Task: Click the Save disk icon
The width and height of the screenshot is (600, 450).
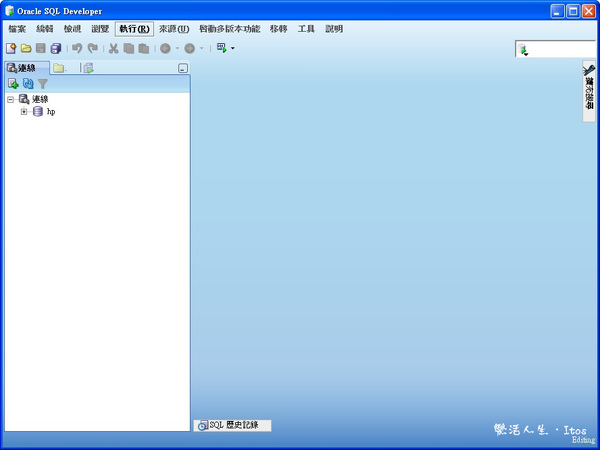Action: [x=41, y=48]
